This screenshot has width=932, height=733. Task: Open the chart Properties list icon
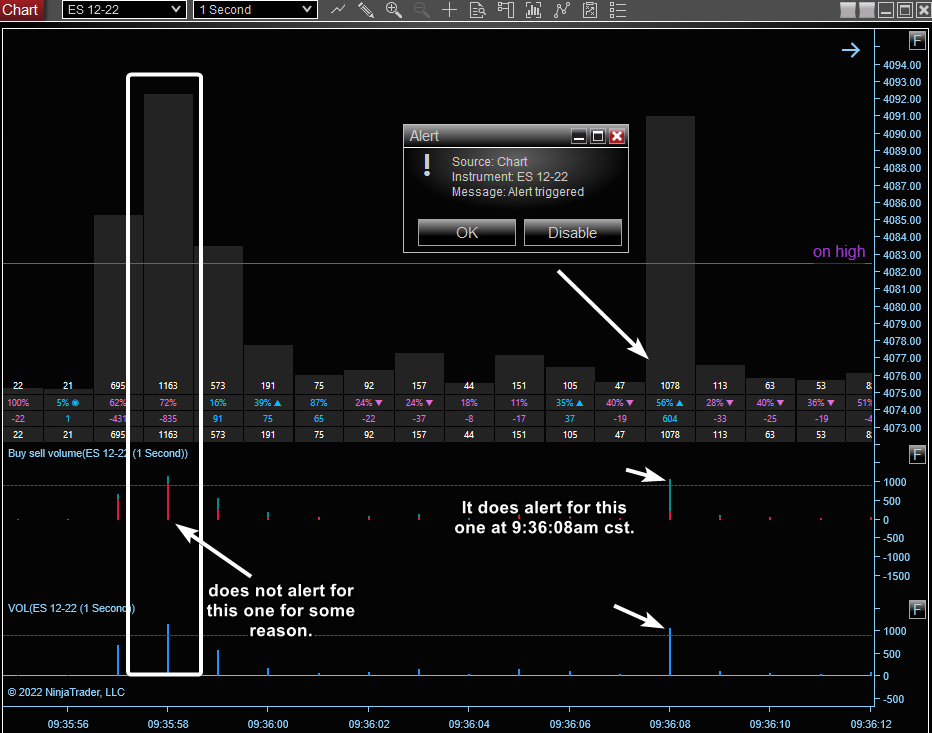(x=618, y=10)
